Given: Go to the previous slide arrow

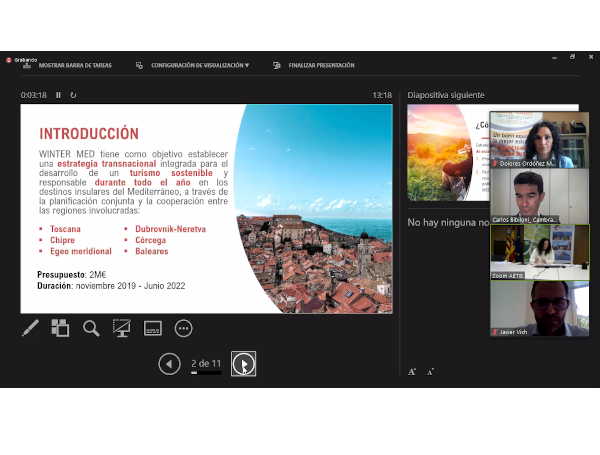Looking at the screenshot, I should 170,364.
